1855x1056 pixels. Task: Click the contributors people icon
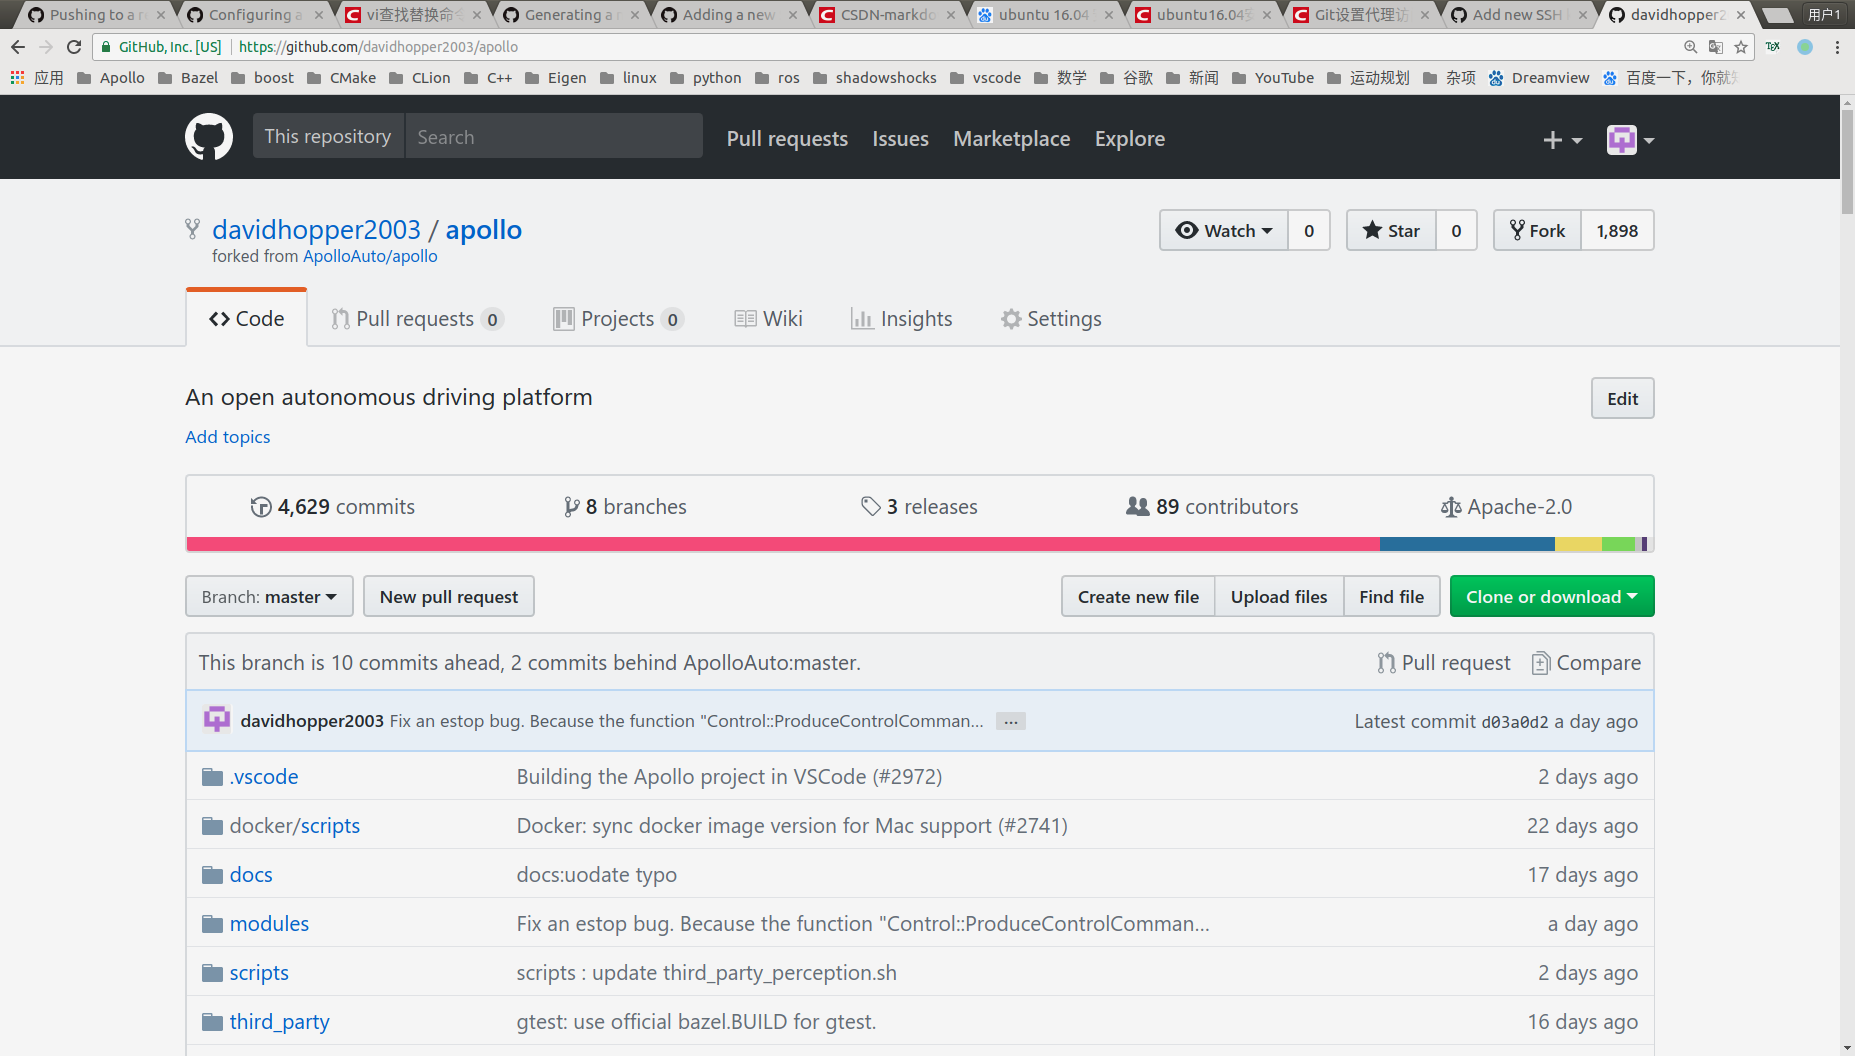click(1138, 506)
